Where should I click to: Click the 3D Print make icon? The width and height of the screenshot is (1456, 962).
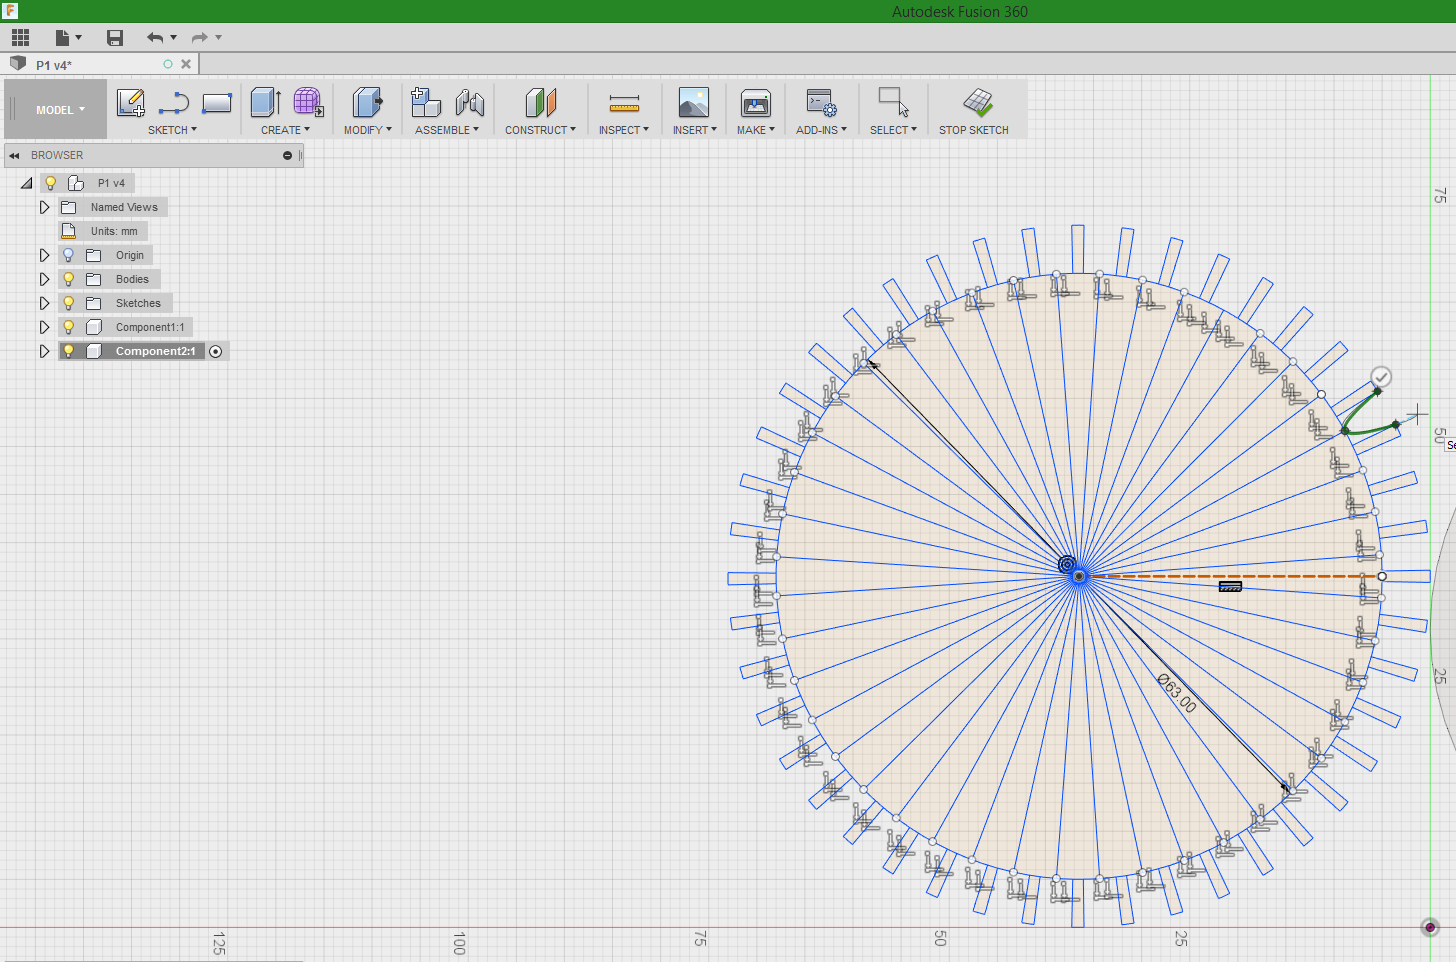[x=756, y=102]
